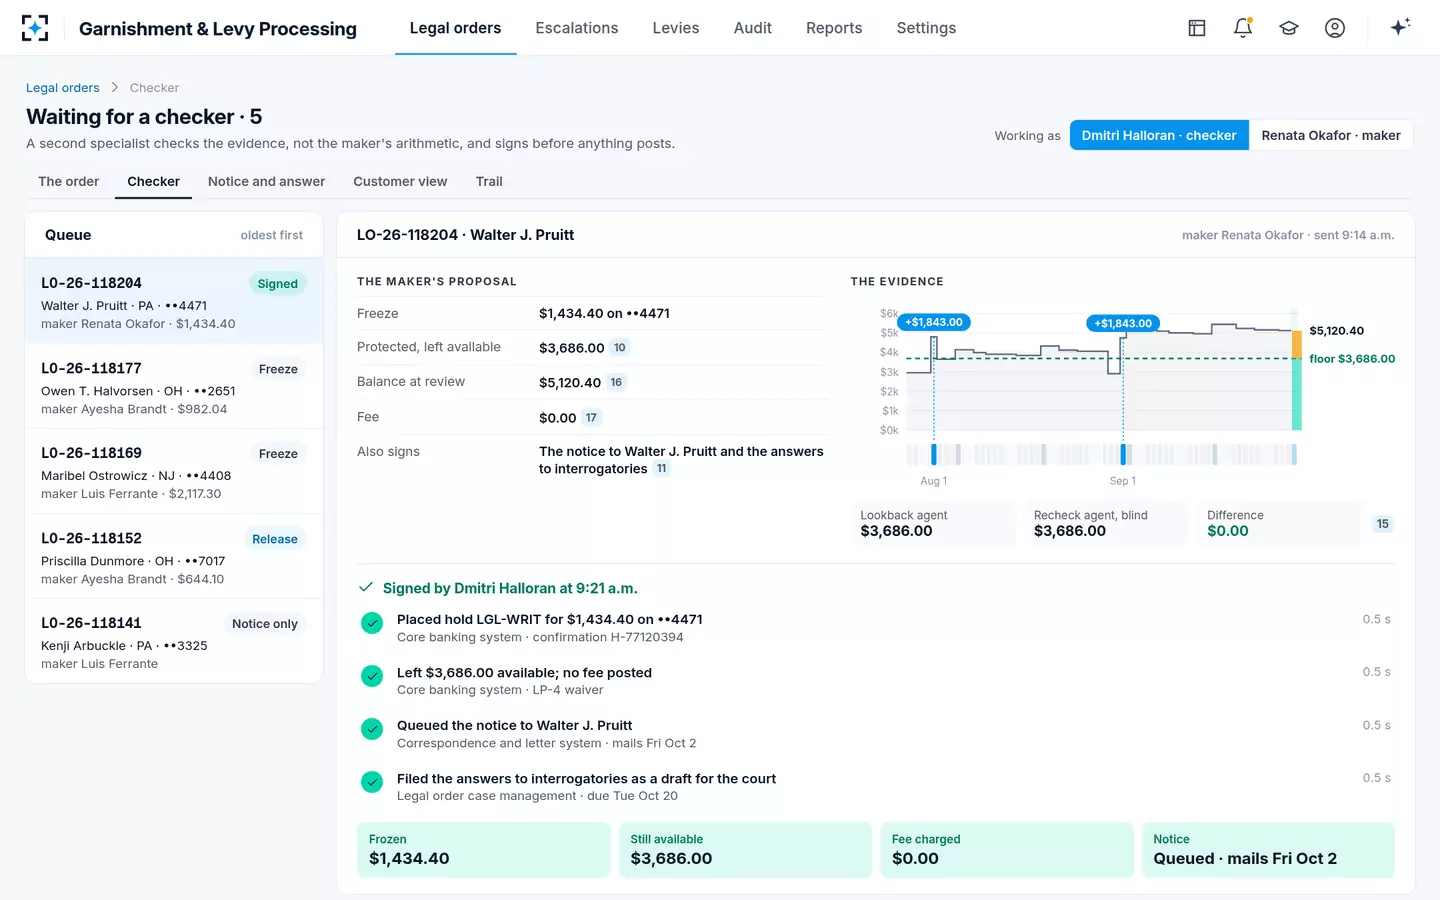1440x900 pixels.
Task: Select queue item LO-26-118204 Walter J. Pruitt
Action: point(174,302)
